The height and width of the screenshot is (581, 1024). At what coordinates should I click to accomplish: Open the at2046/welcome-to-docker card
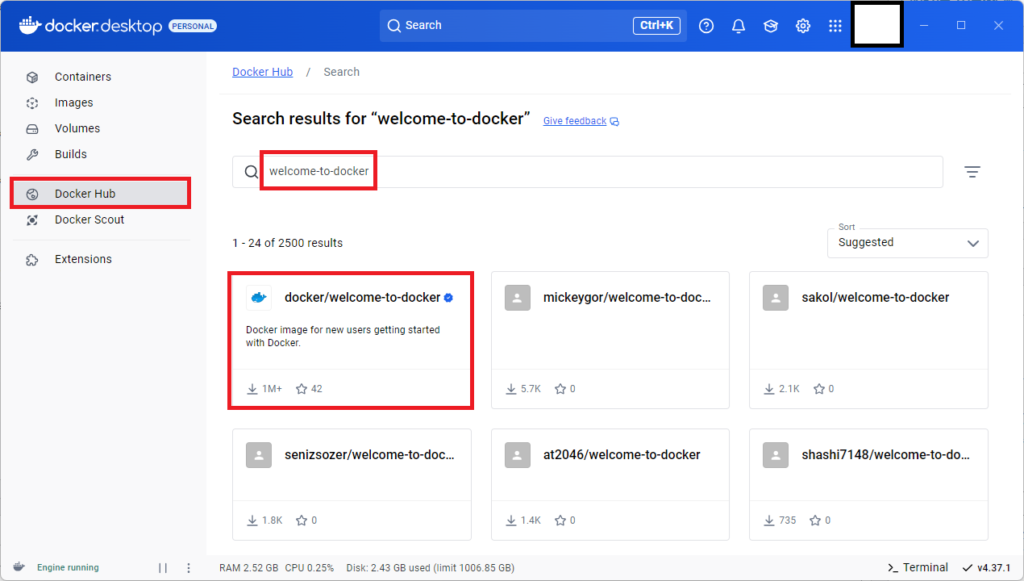tap(610, 484)
